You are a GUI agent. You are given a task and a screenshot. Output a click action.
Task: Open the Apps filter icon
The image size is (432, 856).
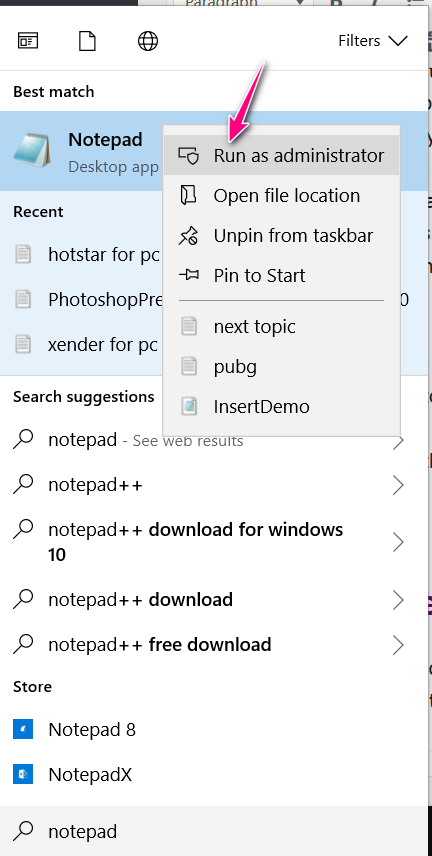tap(28, 41)
